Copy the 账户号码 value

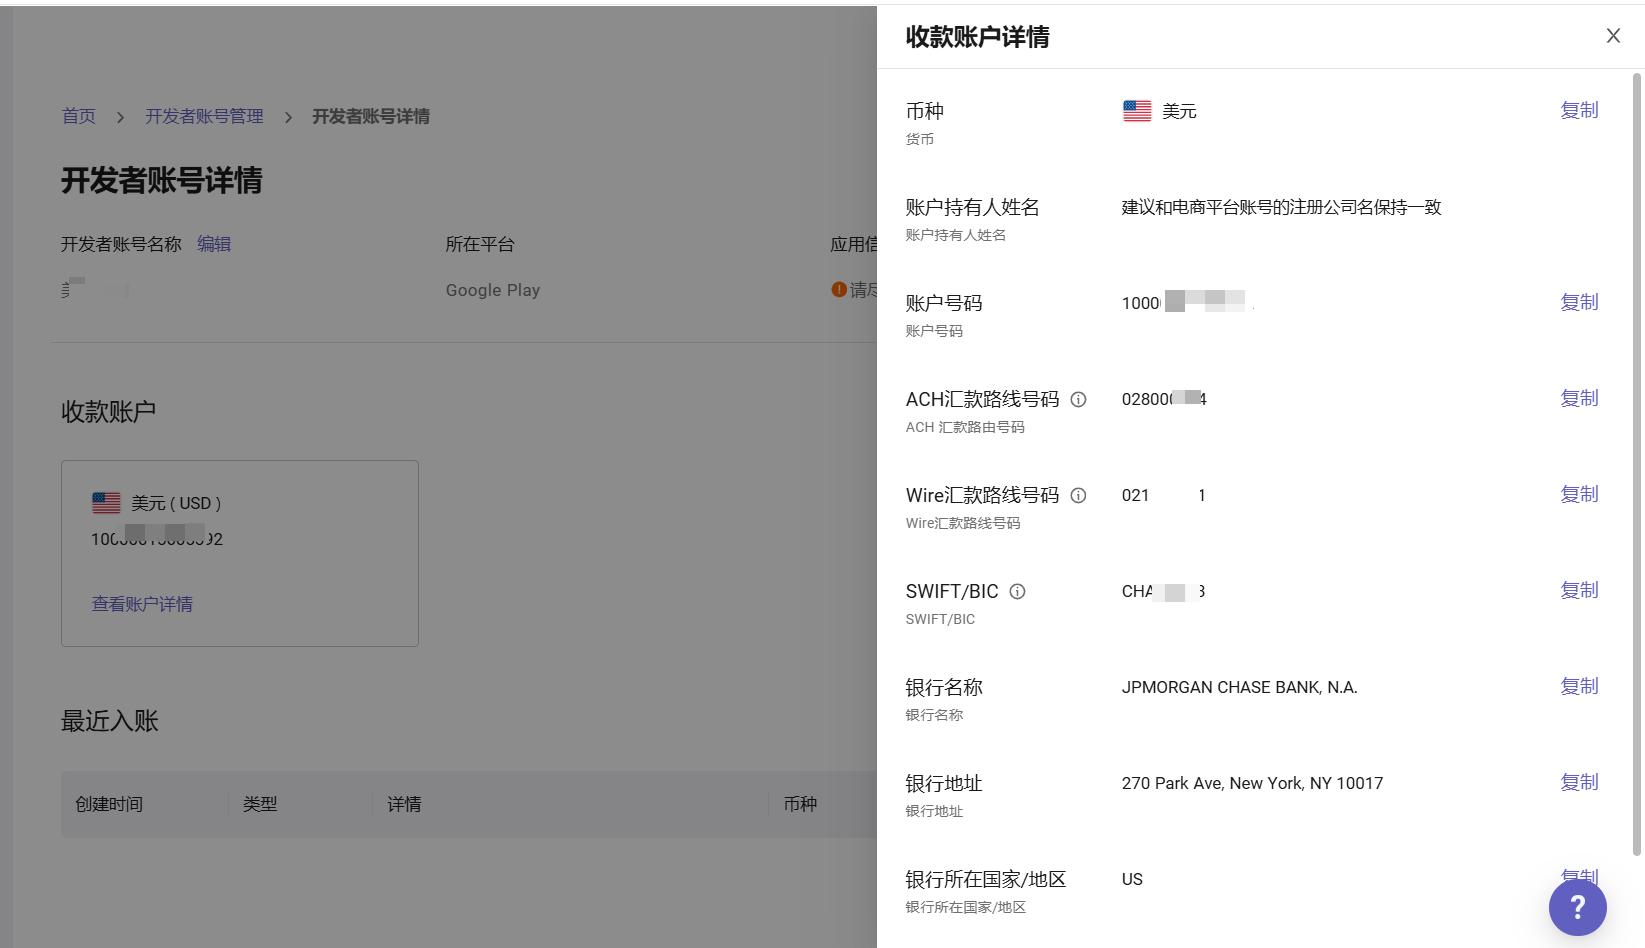pyautogui.click(x=1579, y=303)
